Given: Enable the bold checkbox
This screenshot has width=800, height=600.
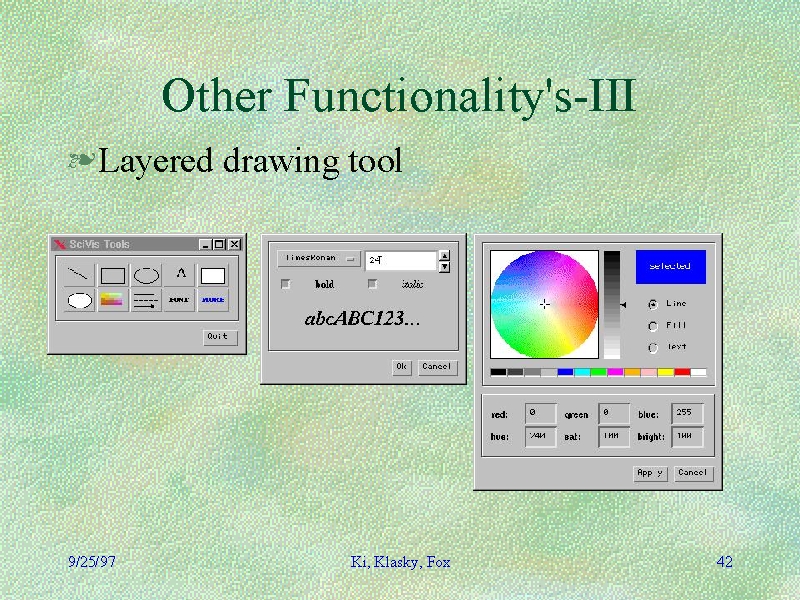Looking at the screenshot, I should pyautogui.click(x=286, y=284).
